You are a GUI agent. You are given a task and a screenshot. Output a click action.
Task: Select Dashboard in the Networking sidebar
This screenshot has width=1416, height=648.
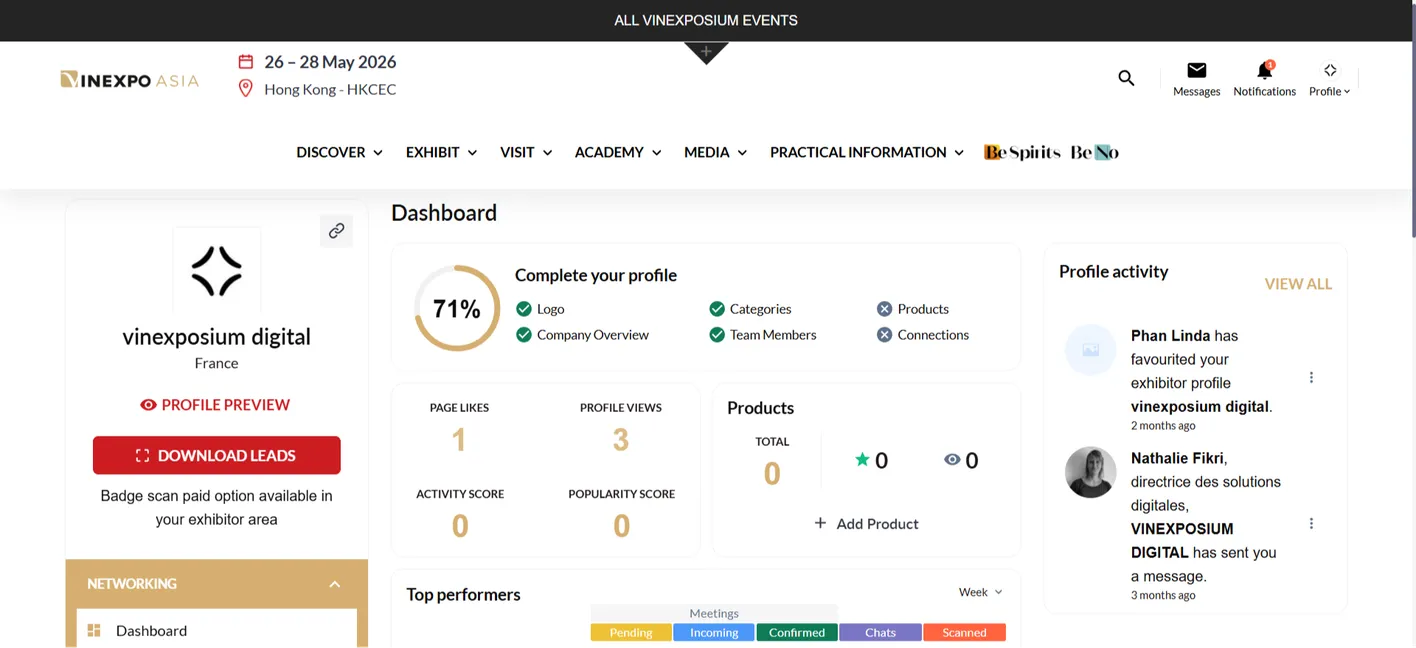(217, 630)
